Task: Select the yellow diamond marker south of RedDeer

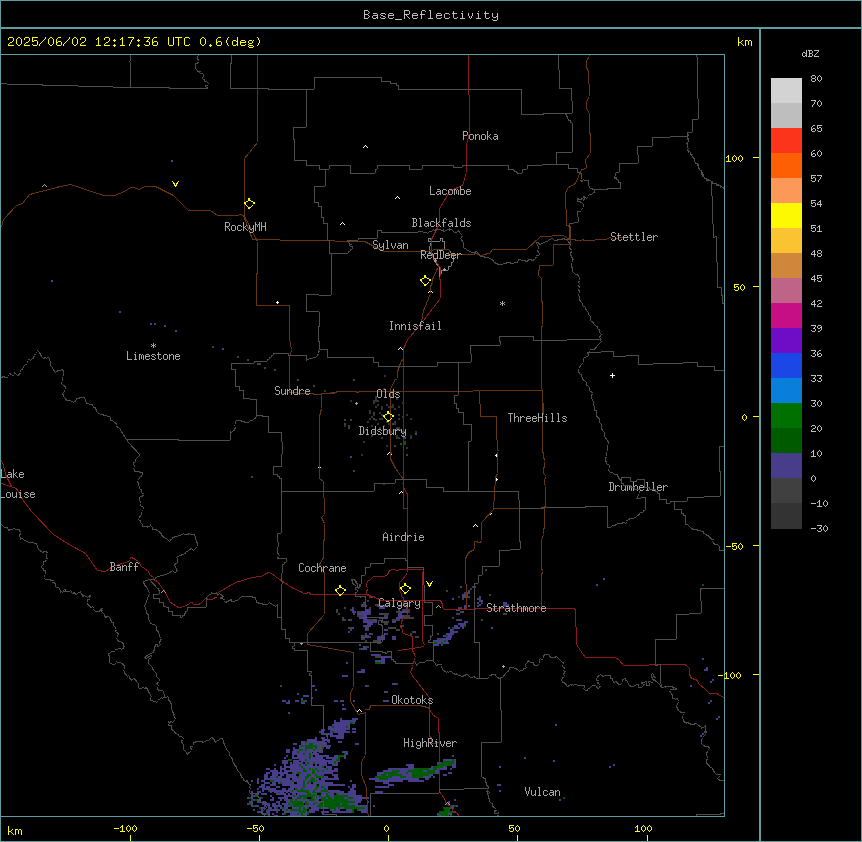Action: 426,281
